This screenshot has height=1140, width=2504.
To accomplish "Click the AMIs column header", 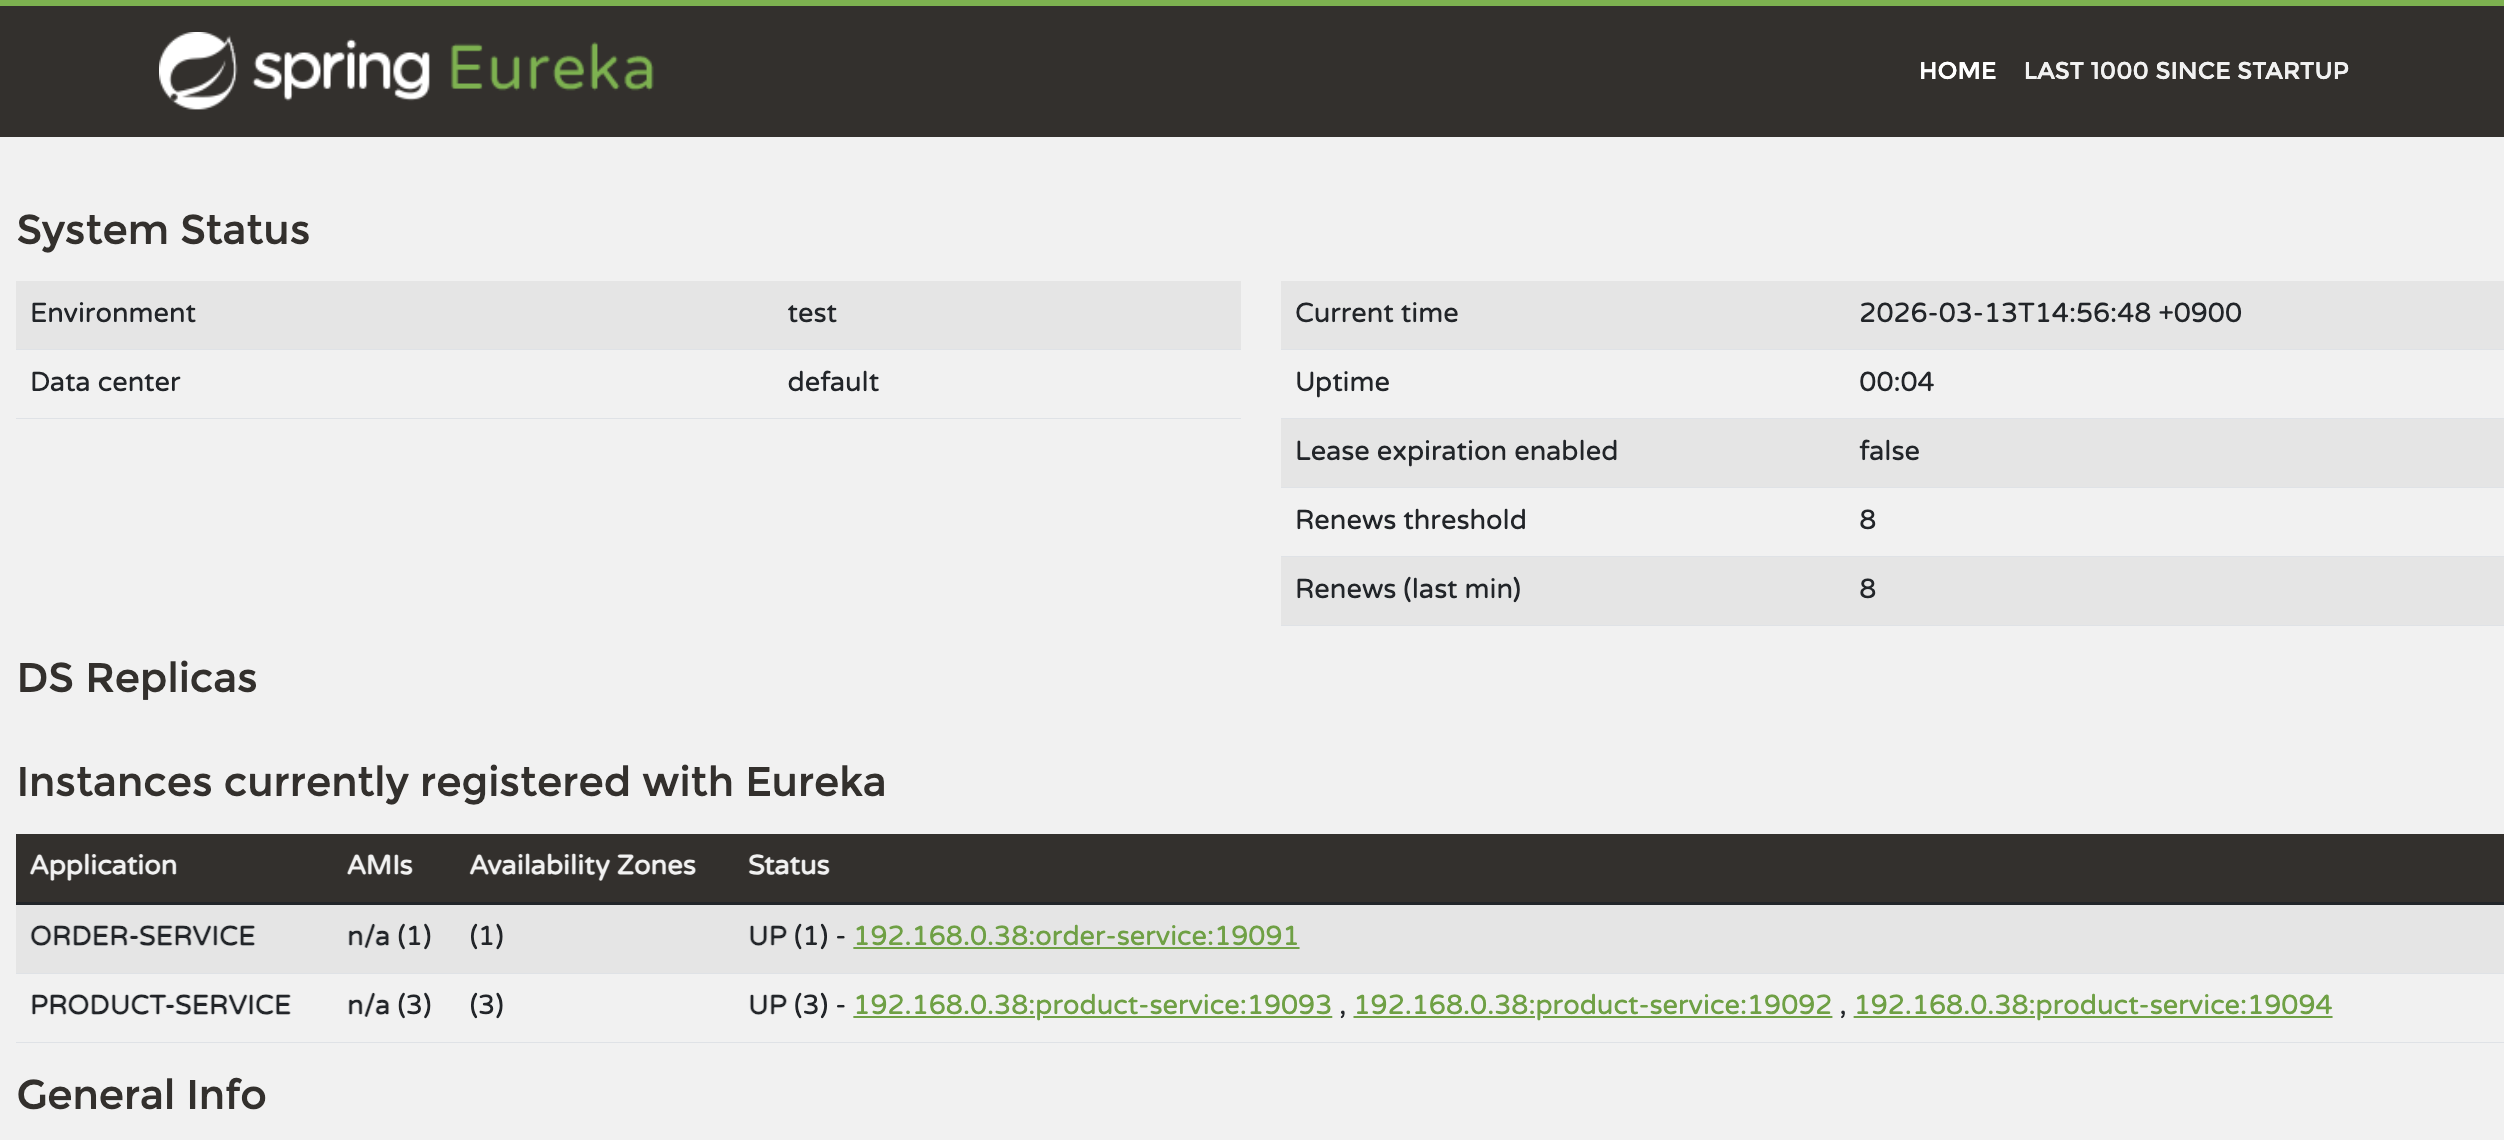I will click(x=379, y=865).
